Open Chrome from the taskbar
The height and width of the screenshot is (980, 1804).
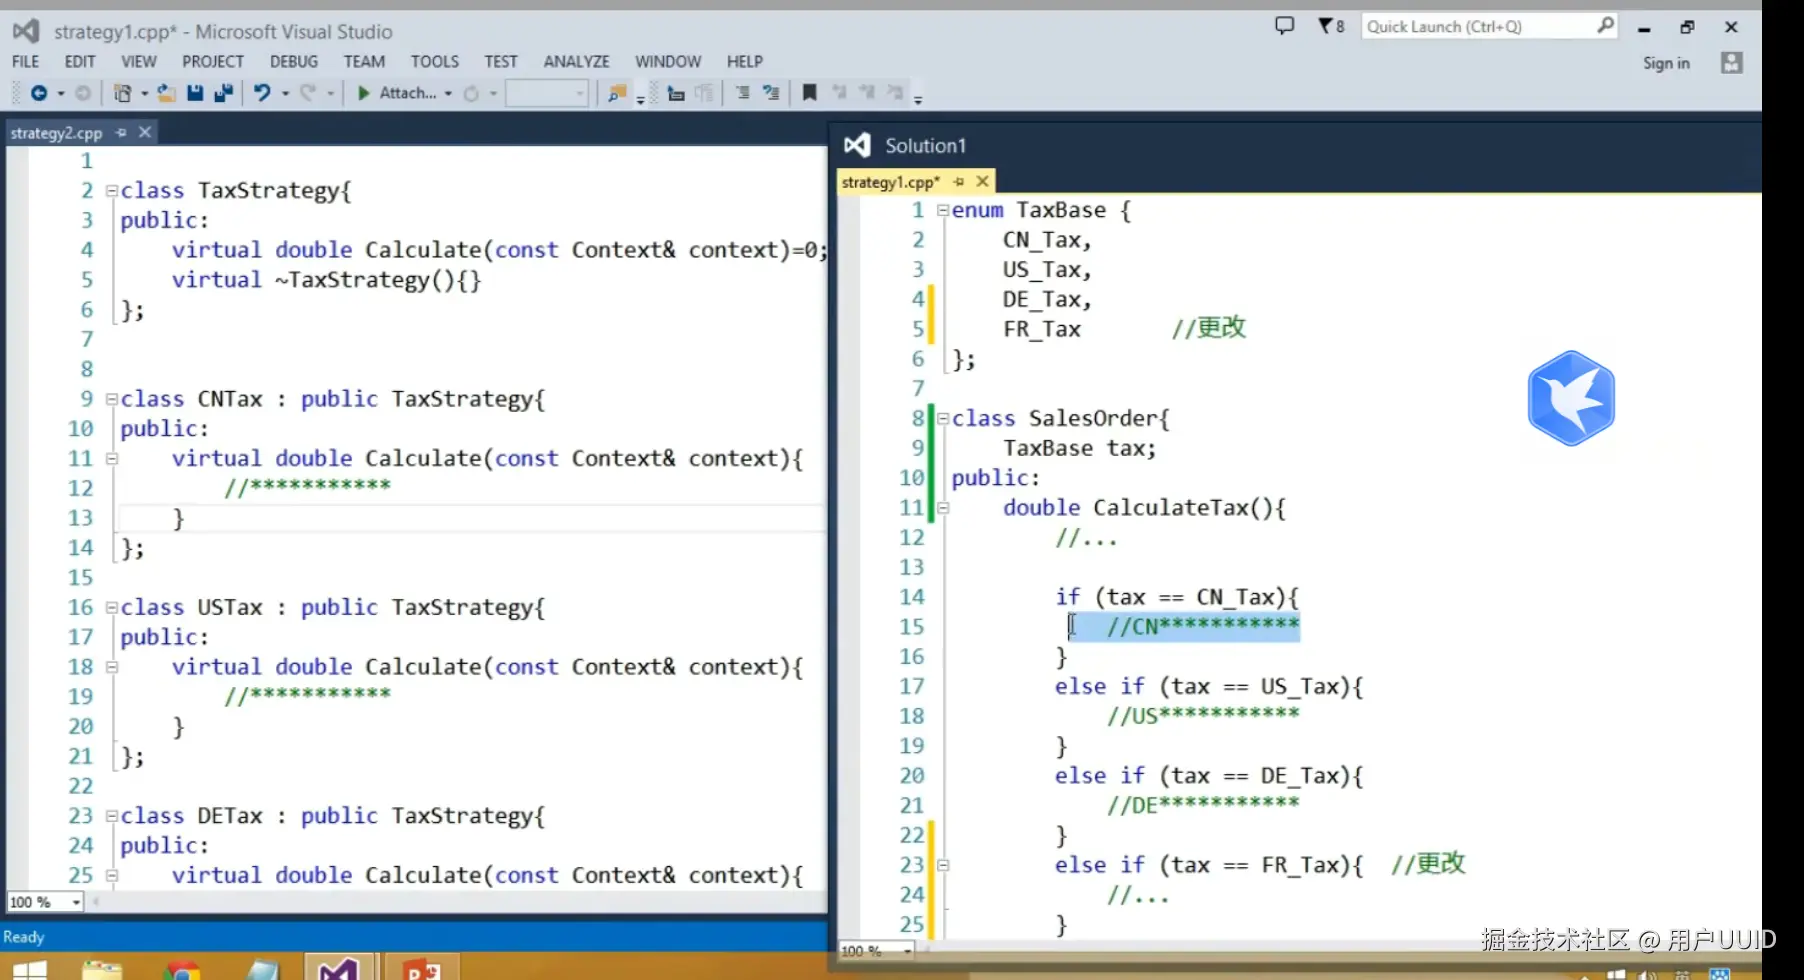click(181, 970)
